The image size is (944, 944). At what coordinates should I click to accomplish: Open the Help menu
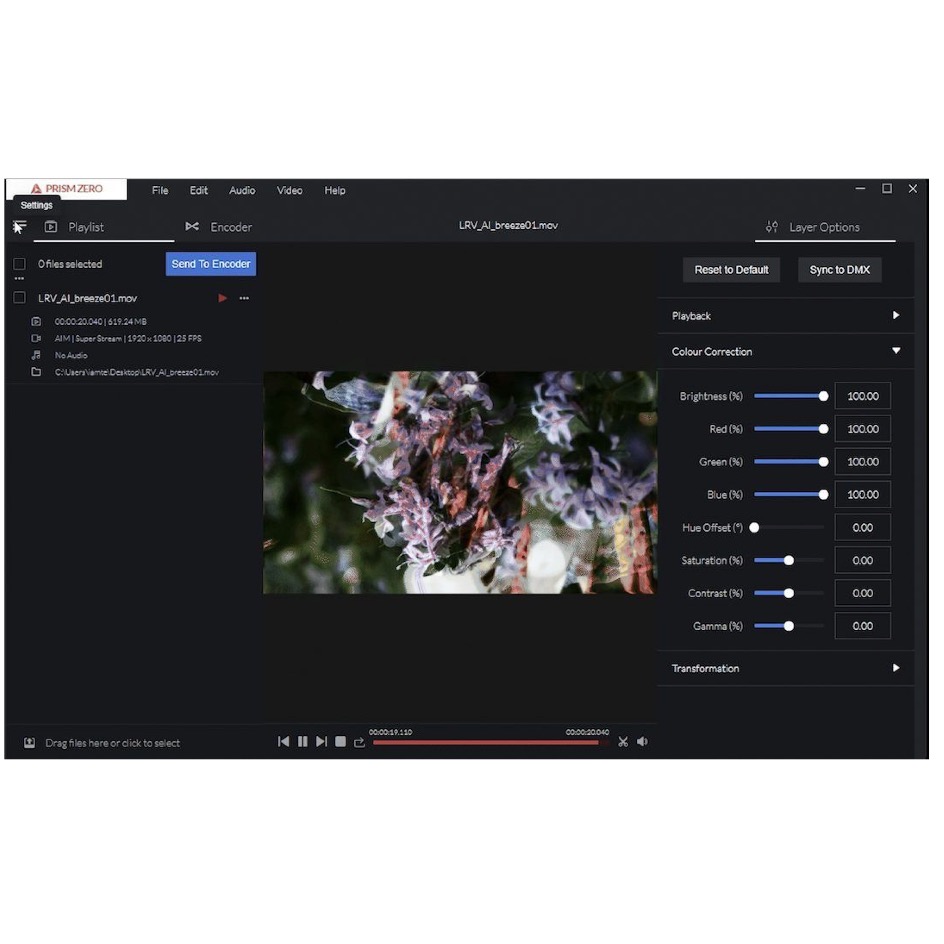(335, 190)
